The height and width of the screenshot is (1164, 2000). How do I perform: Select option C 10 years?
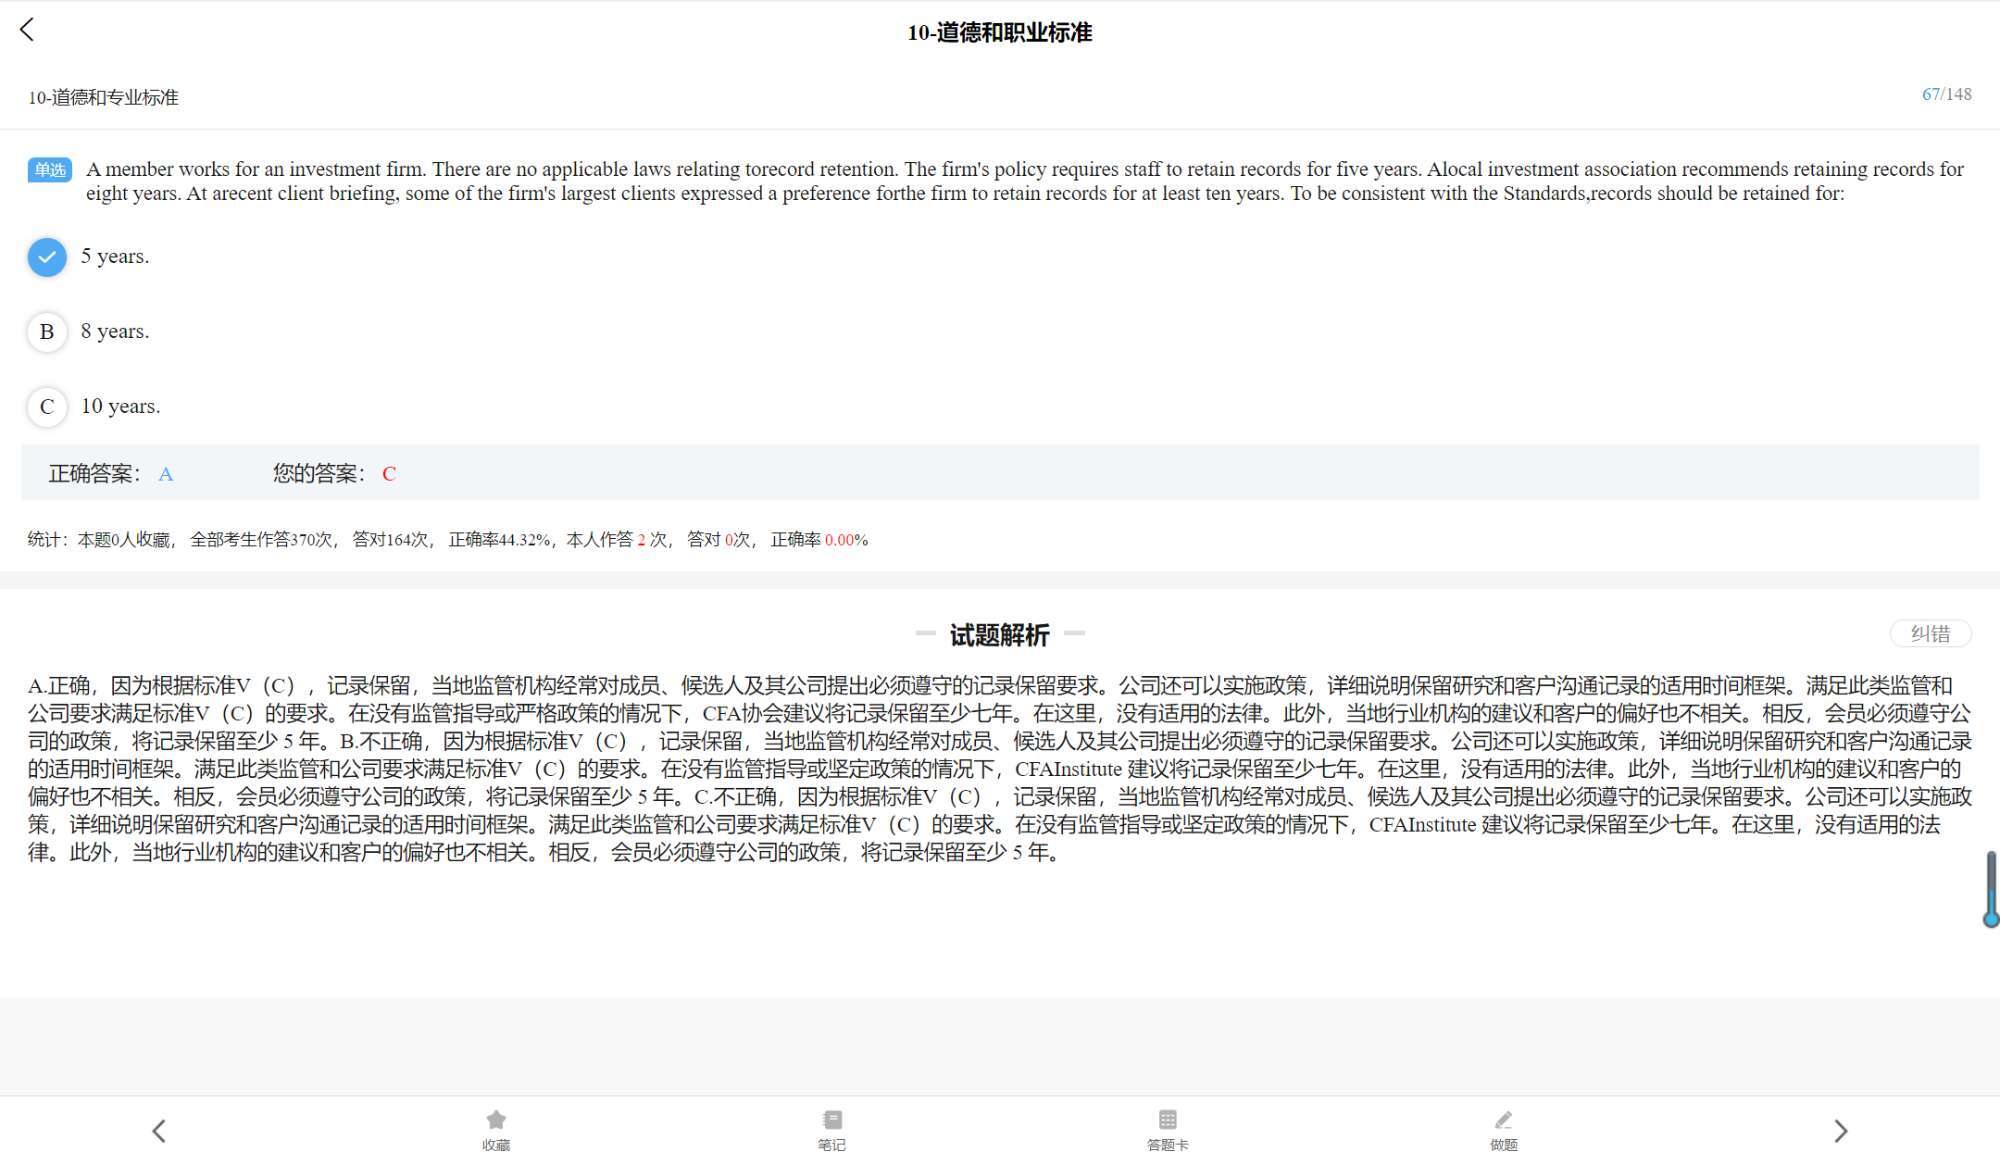click(x=47, y=407)
